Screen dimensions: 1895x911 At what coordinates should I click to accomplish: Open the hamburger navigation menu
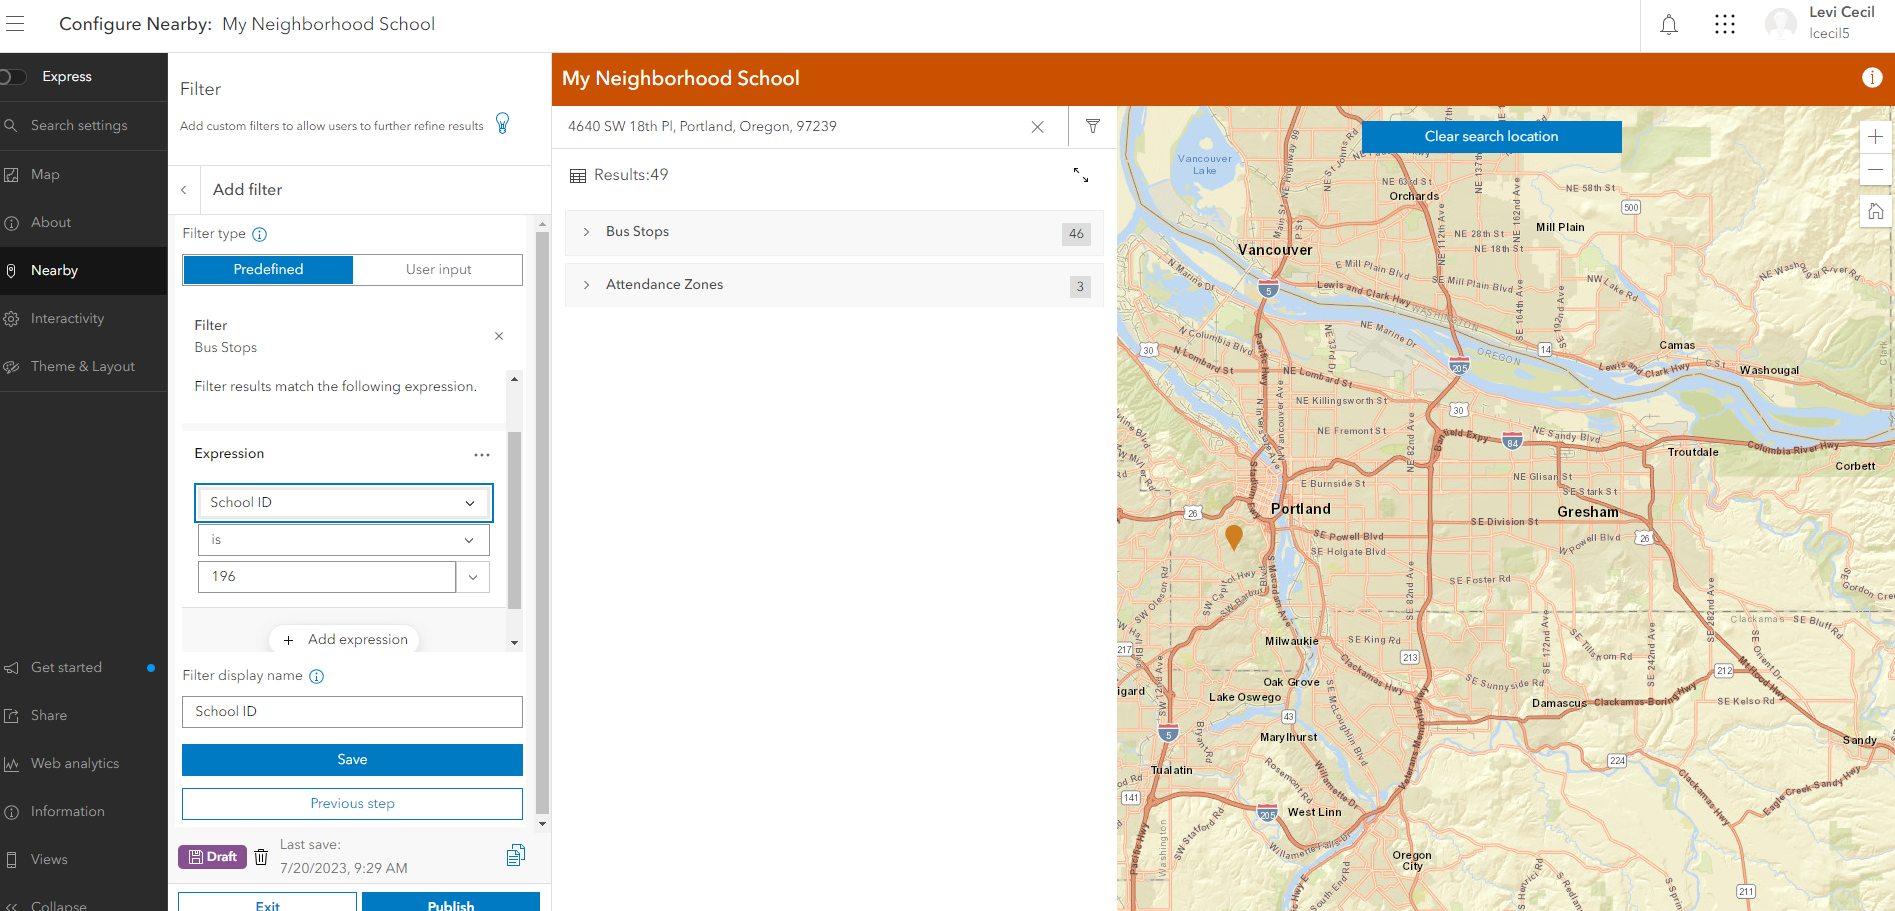point(15,23)
